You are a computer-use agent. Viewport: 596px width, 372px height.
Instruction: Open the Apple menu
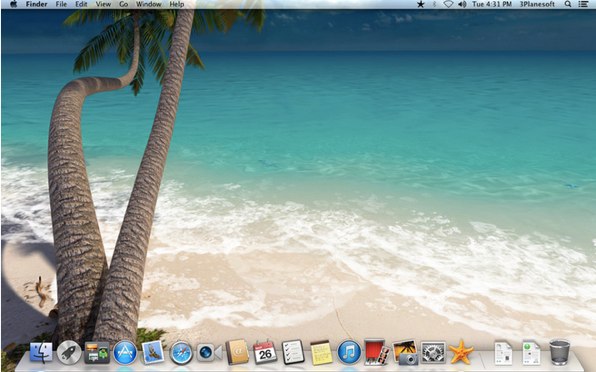click(x=13, y=4)
